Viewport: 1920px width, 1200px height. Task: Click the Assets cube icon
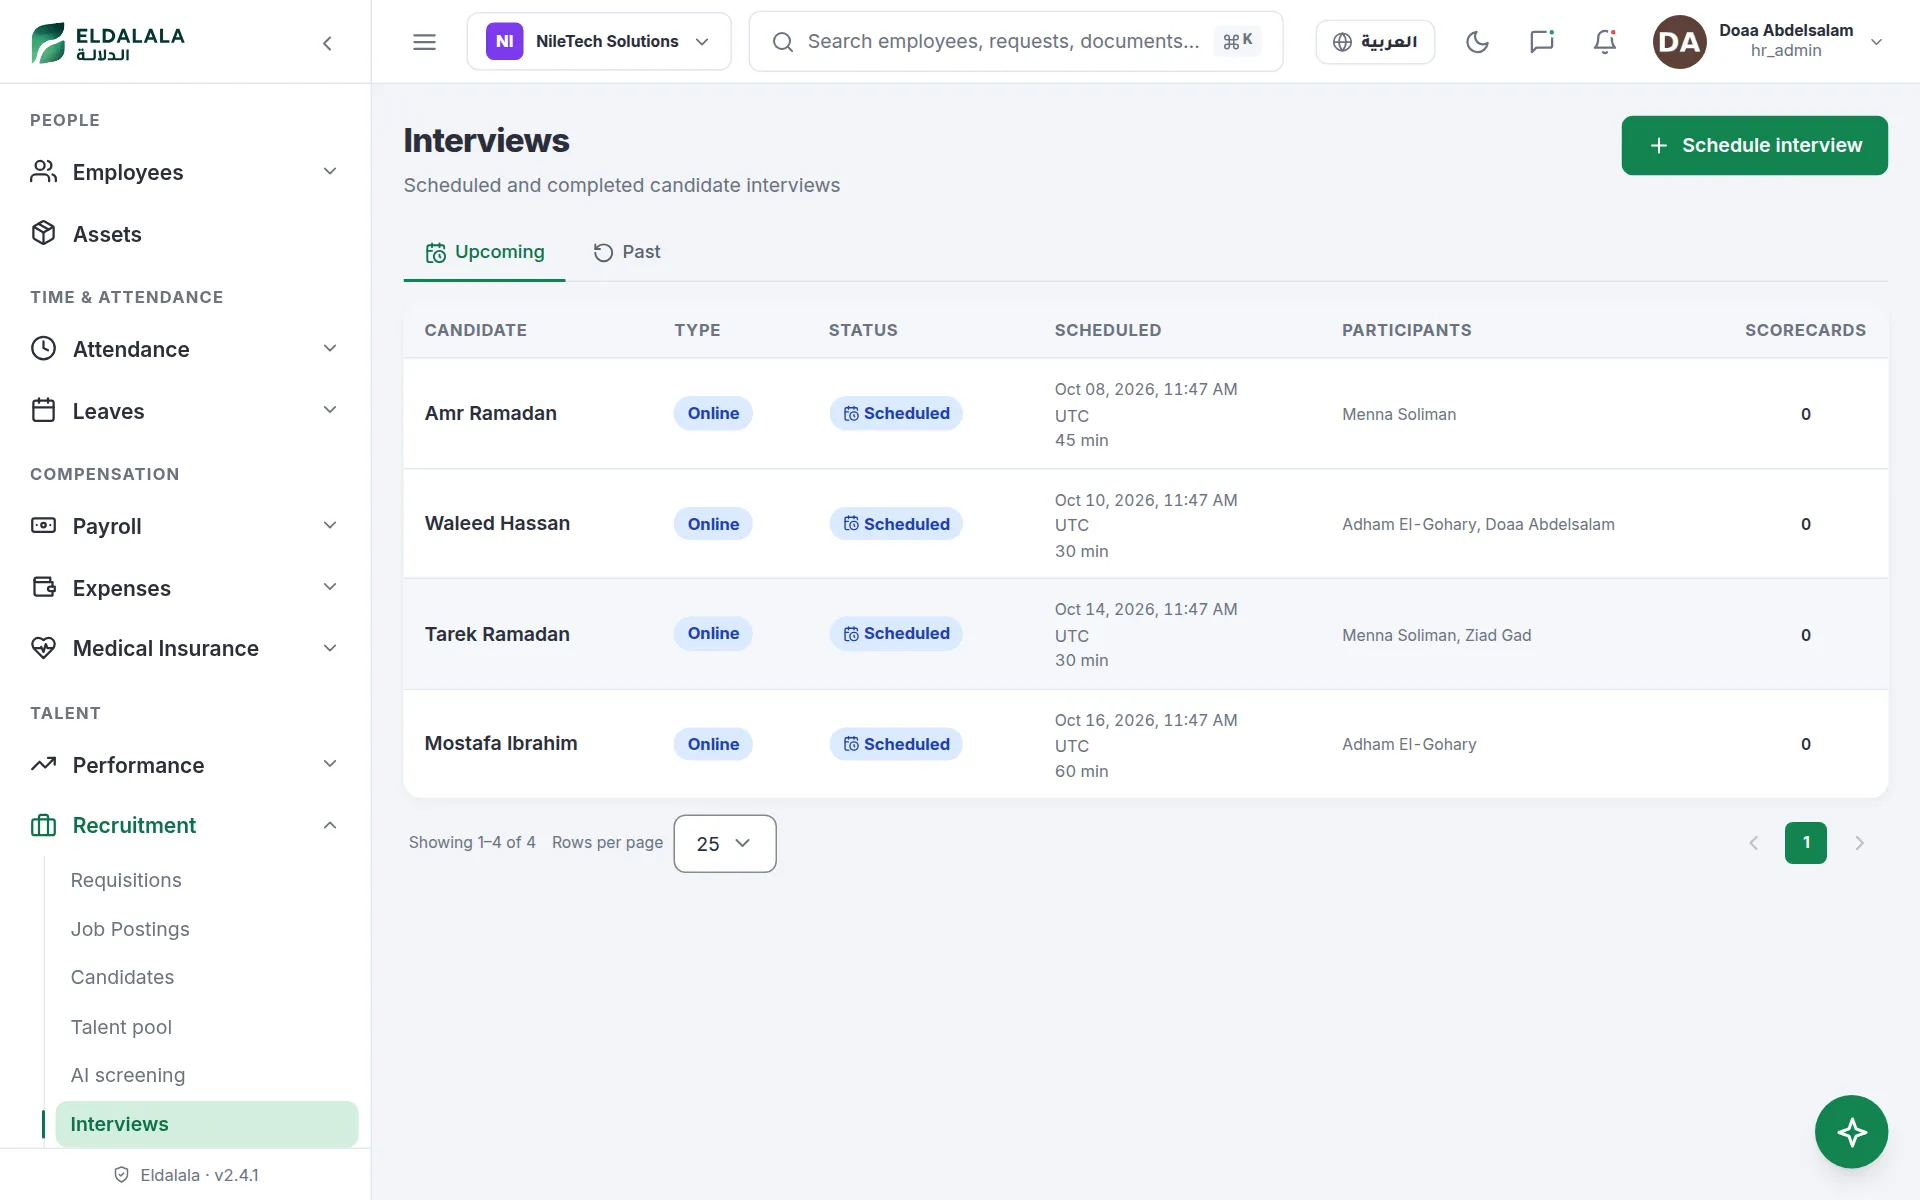[43, 233]
